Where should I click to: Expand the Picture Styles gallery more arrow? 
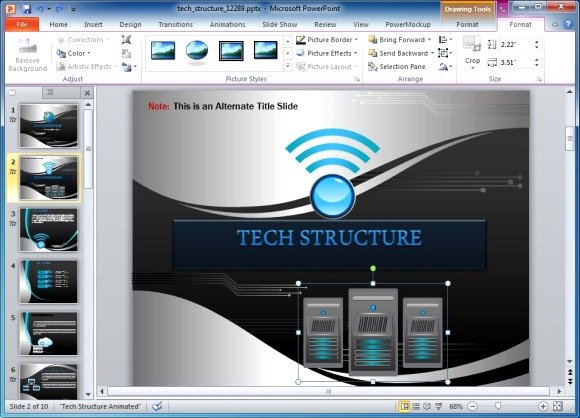(288, 67)
